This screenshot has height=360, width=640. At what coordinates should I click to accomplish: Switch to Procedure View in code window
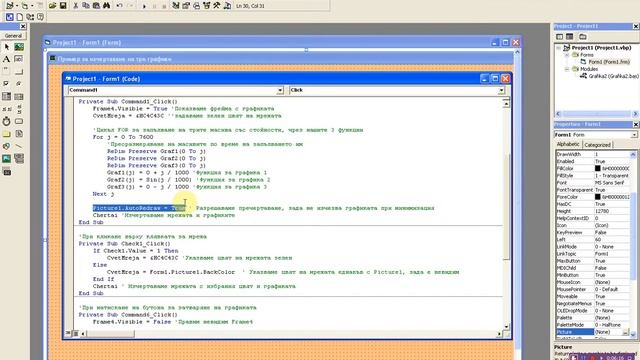pos(69,333)
